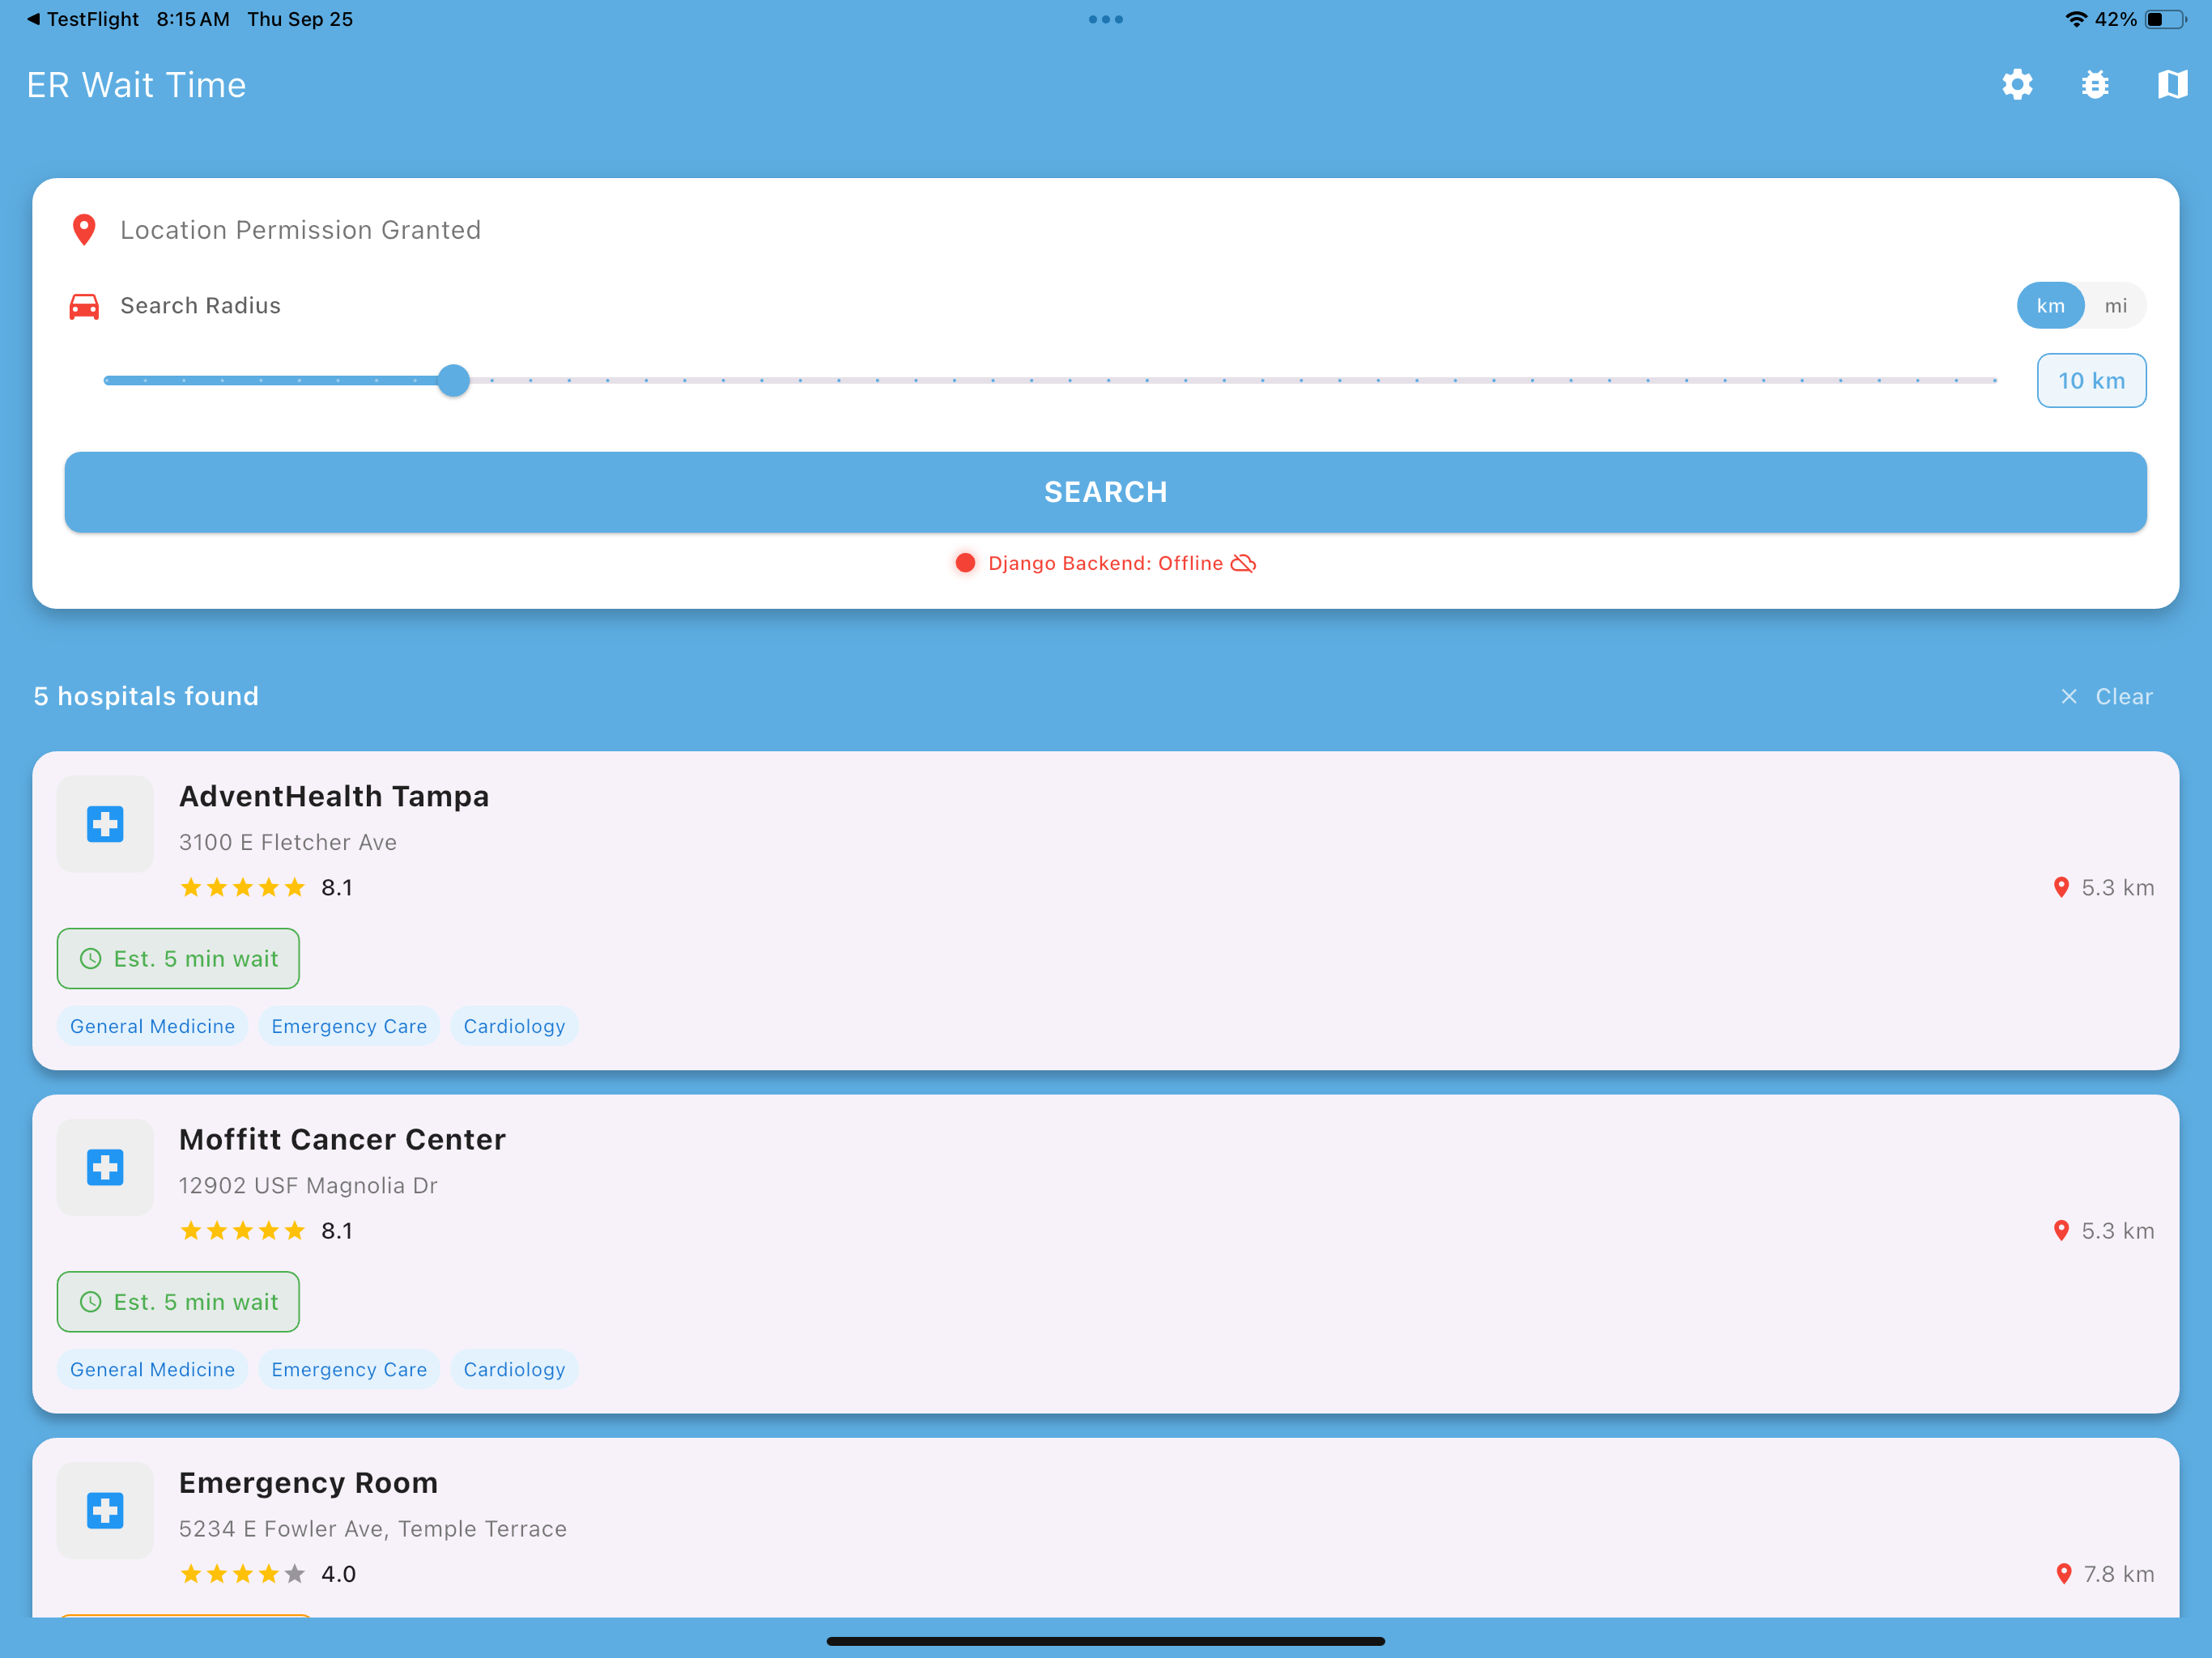Tap Moffitt Cardiology chip

tap(514, 1369)
